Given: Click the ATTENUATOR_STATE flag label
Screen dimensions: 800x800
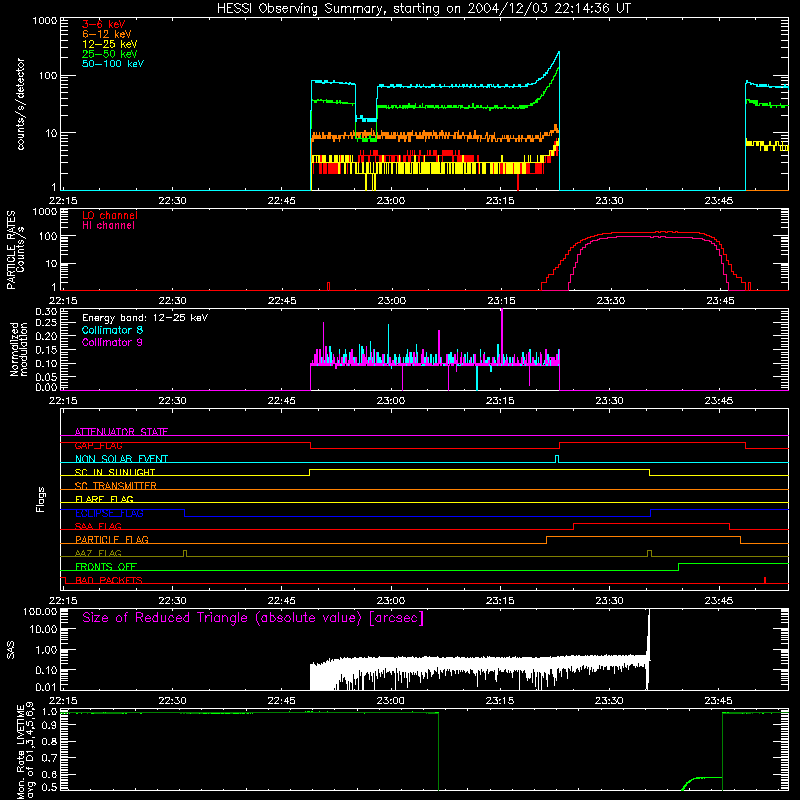Looking at the screenshot, I should tap(121, 432).
